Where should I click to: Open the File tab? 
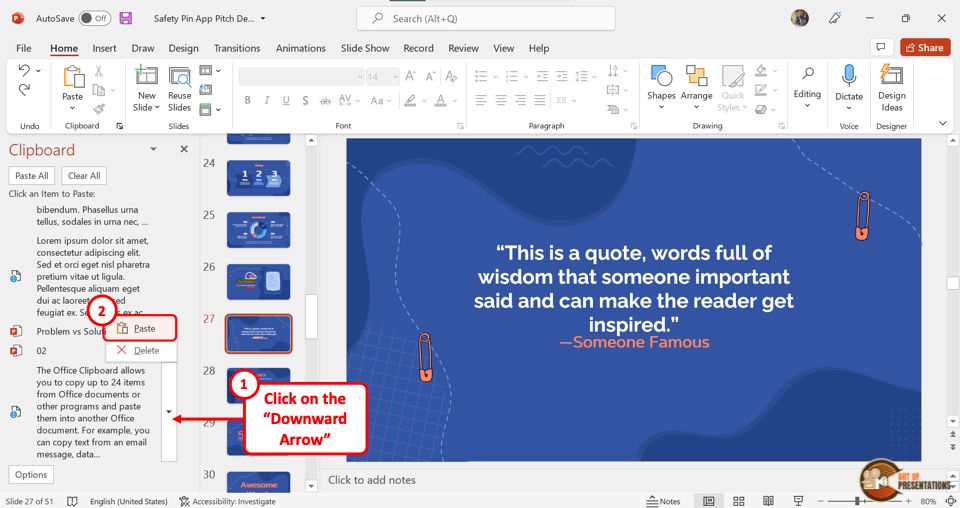tap(24, 48)
